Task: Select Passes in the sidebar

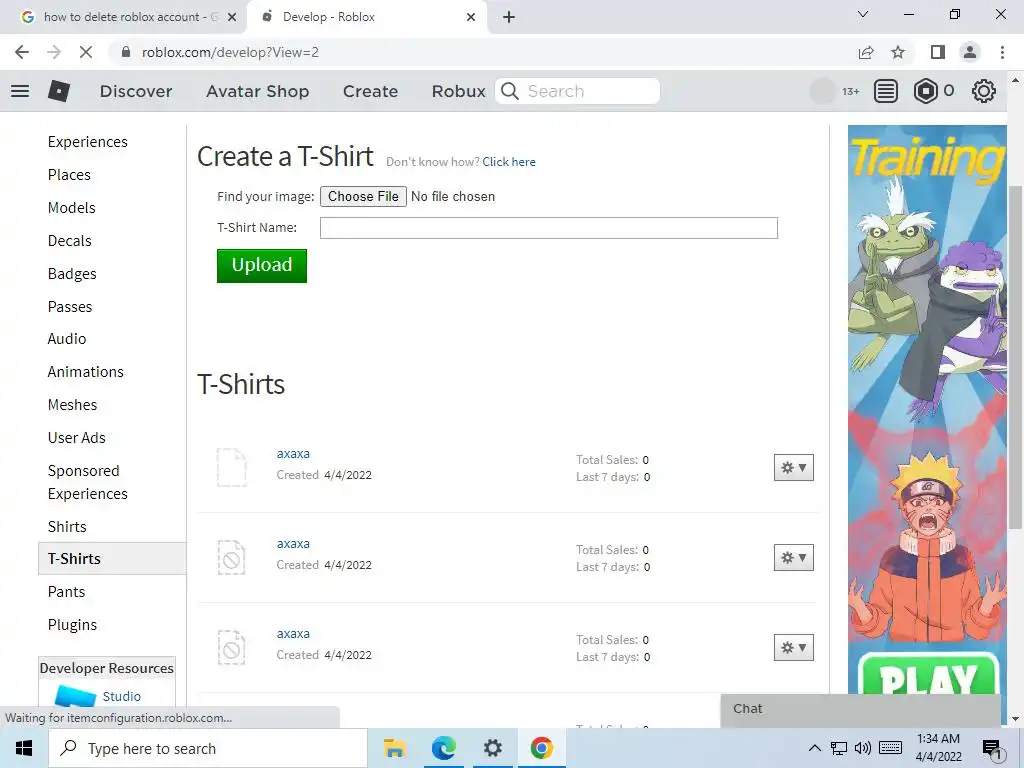Action: [70, 307]
